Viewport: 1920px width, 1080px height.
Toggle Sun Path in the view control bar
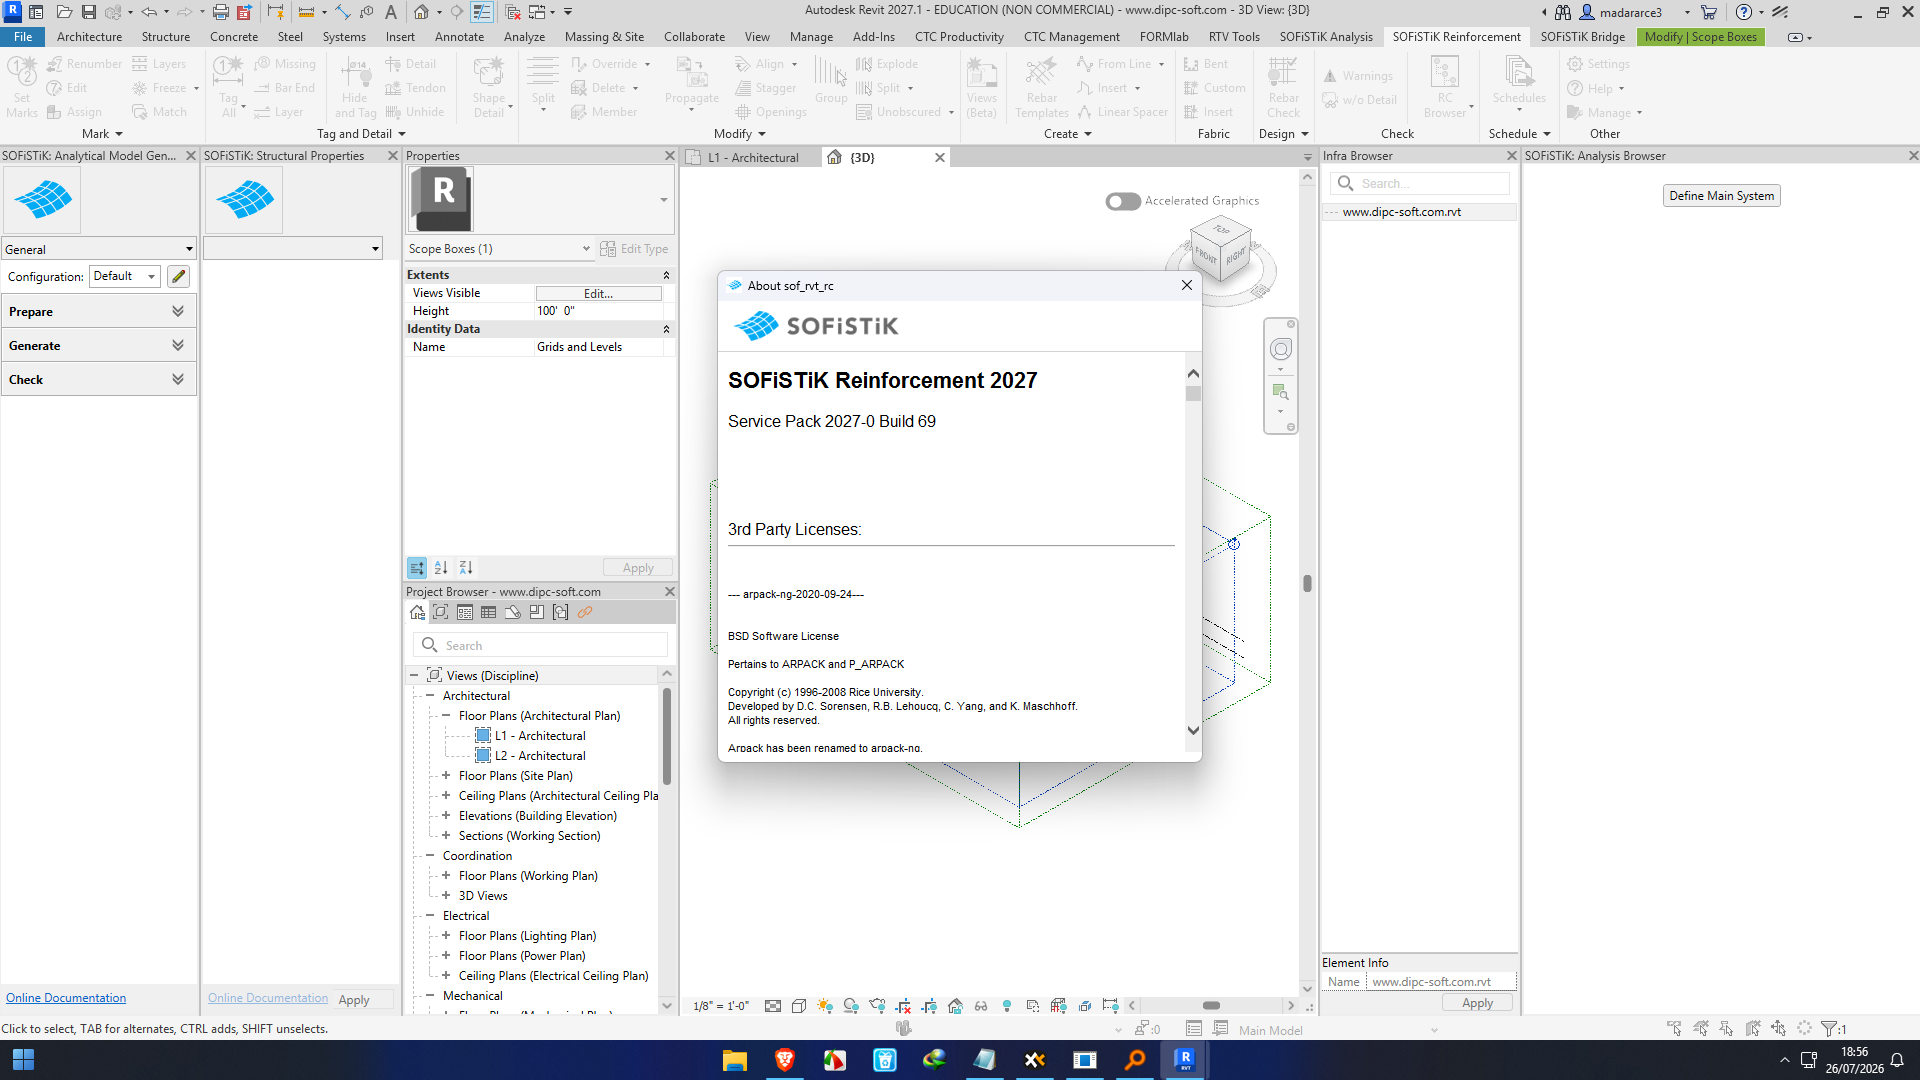pos(825,1006)
